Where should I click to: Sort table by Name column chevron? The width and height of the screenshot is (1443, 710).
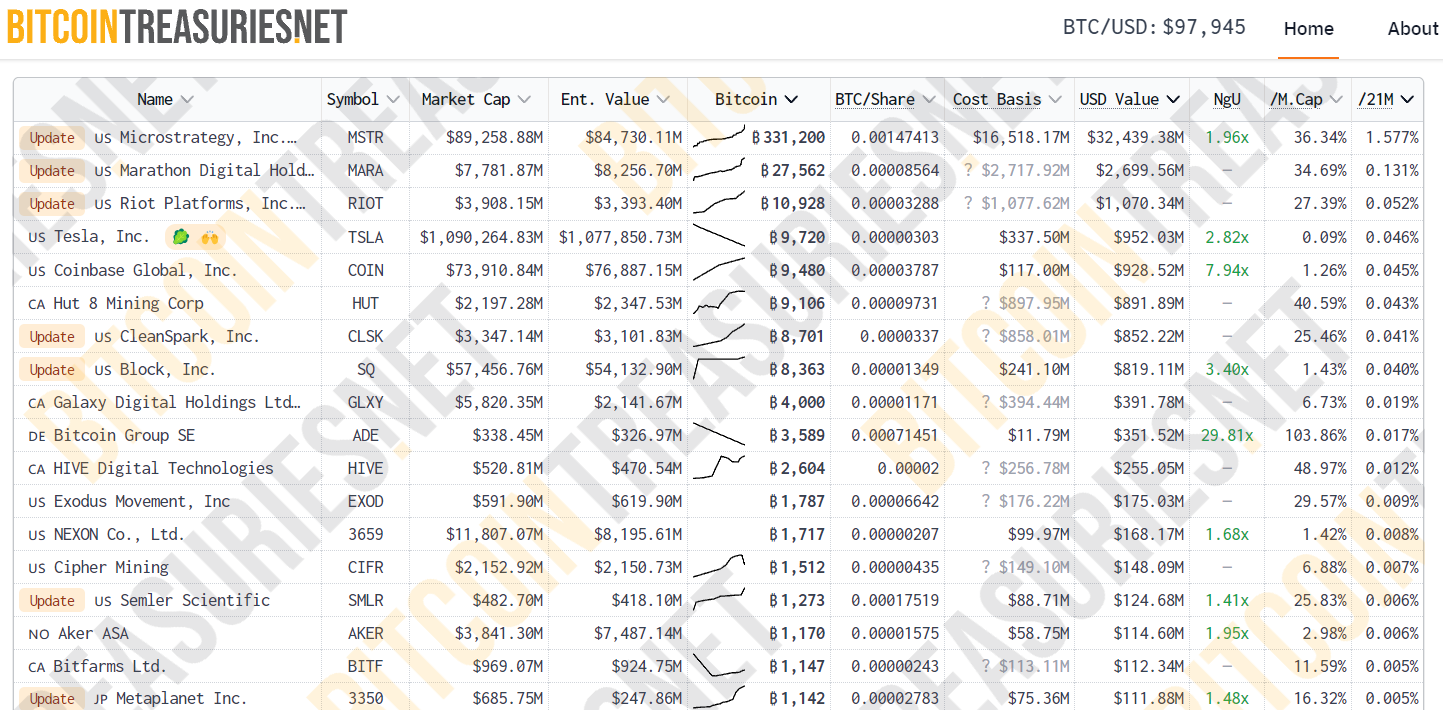(x=186, y=100)
